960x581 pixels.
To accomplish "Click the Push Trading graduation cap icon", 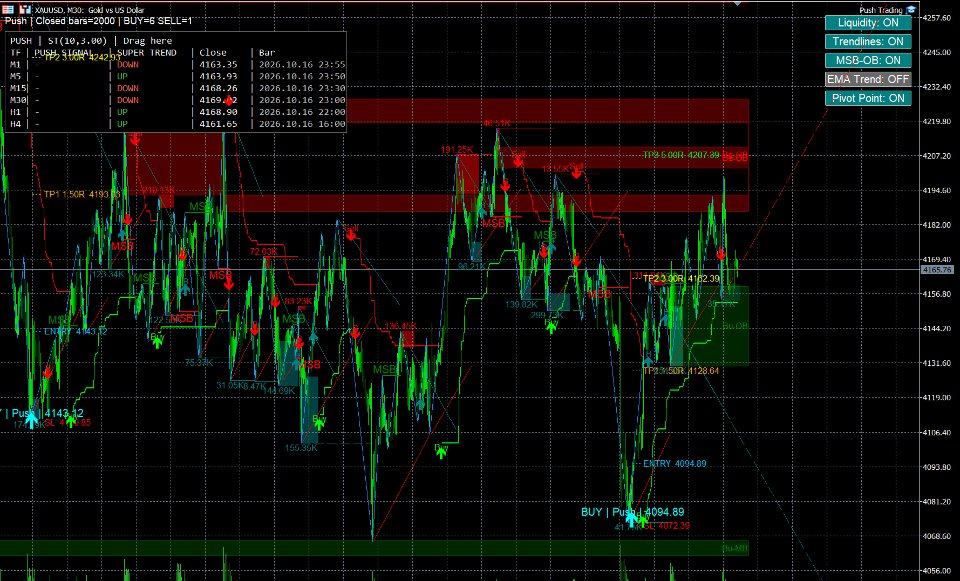I will [911, 10].
